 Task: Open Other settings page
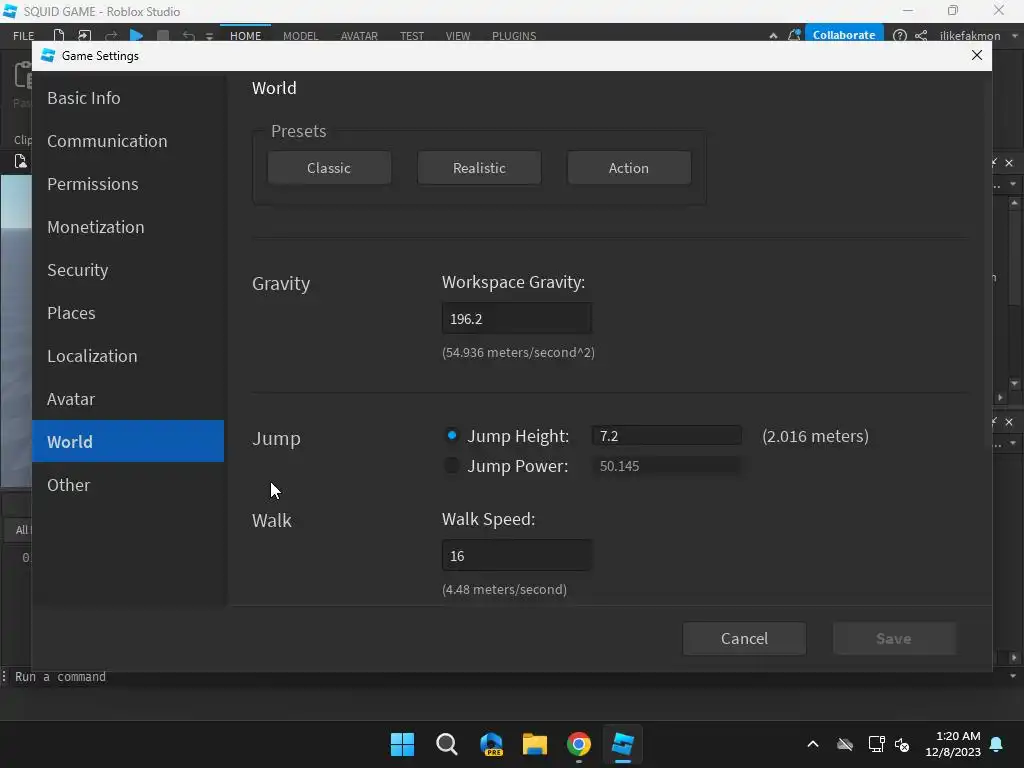pyautogui.click(x=128, y=485)
